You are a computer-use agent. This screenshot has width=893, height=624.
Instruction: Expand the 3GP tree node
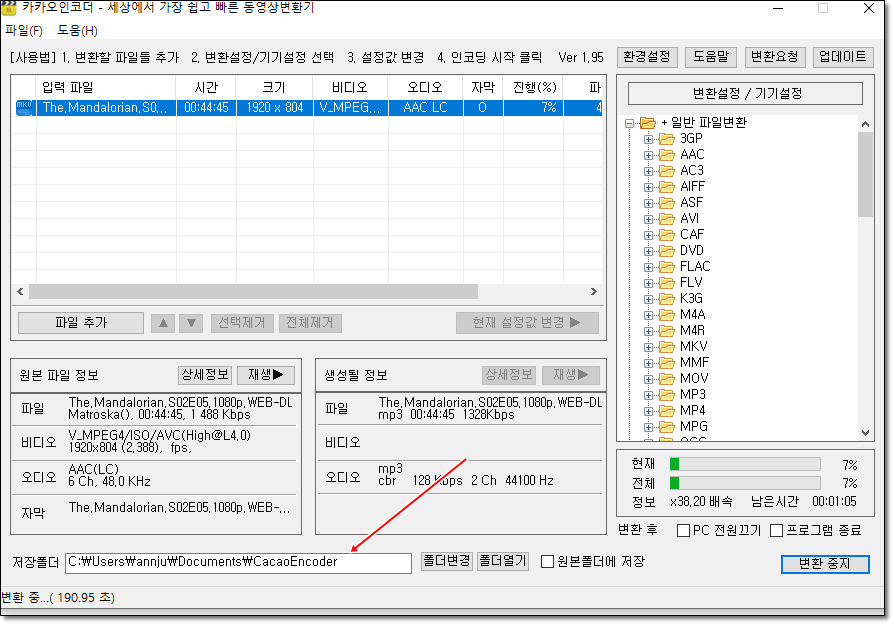pos(648,139)
